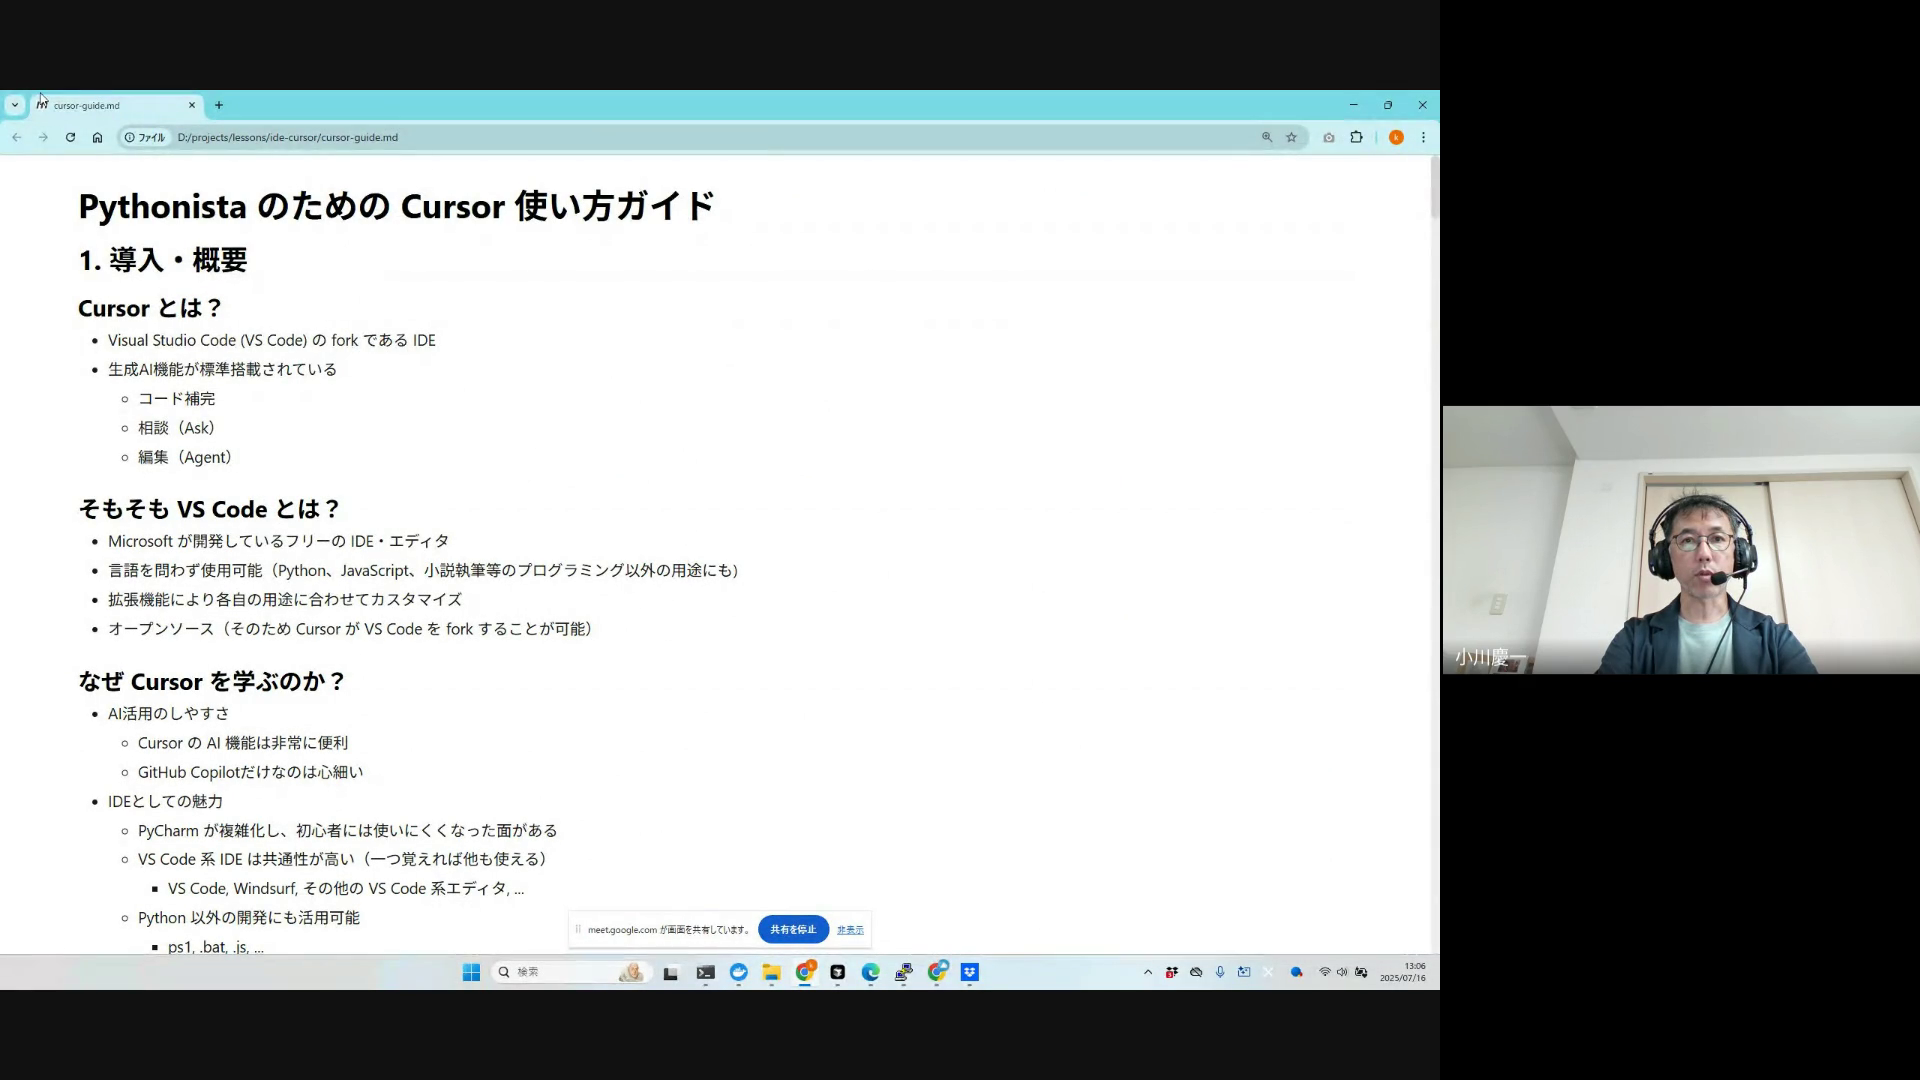
Task: Open the browser three-dot menu
Action: (x=1423, y=138)
